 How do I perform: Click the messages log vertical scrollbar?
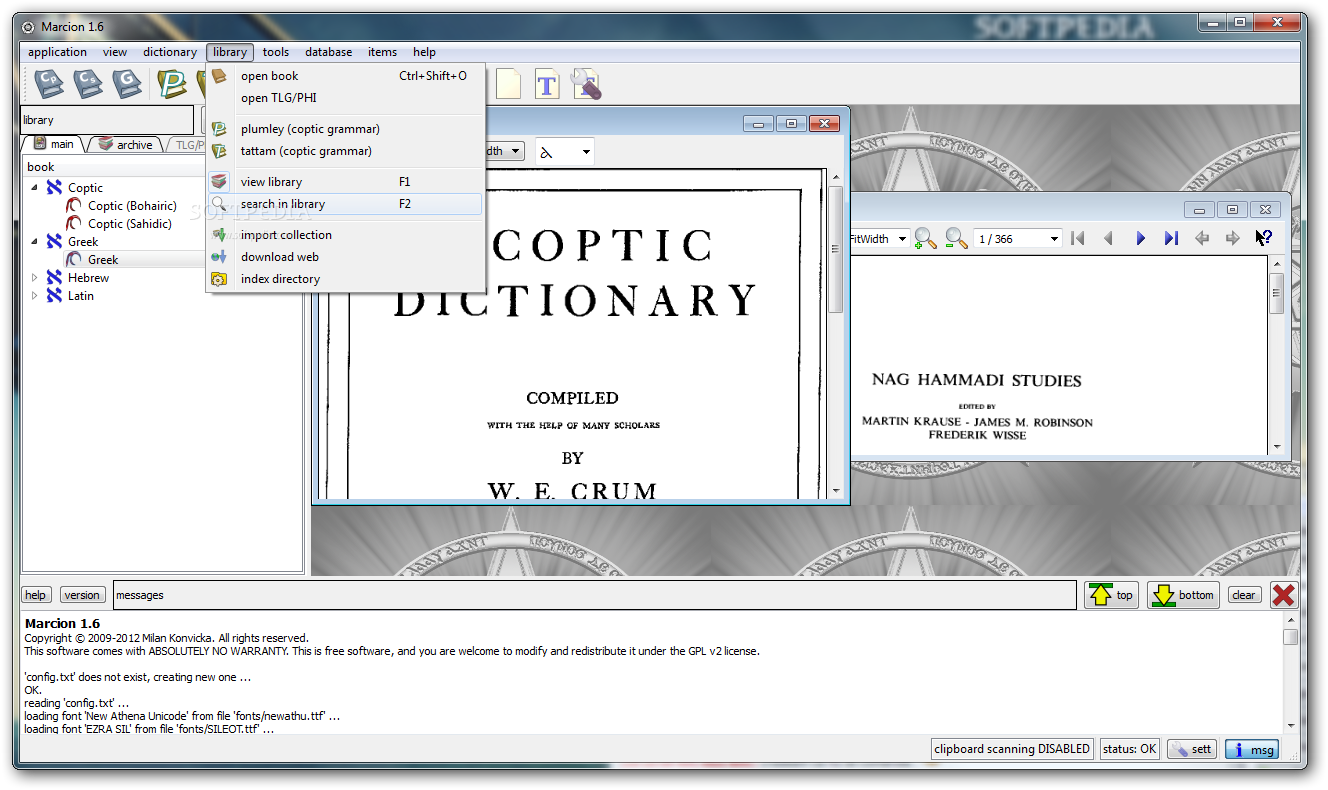tap(1291, 675)
